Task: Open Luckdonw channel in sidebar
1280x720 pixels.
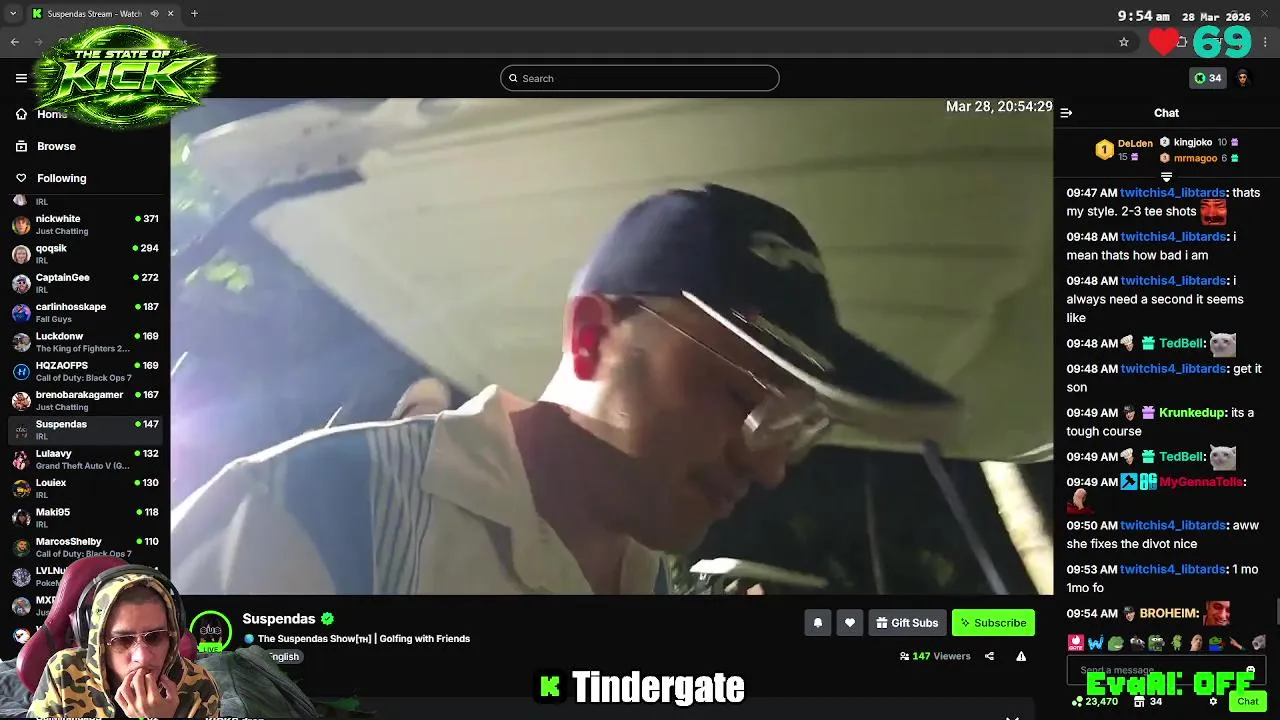Action: [85, 342]
